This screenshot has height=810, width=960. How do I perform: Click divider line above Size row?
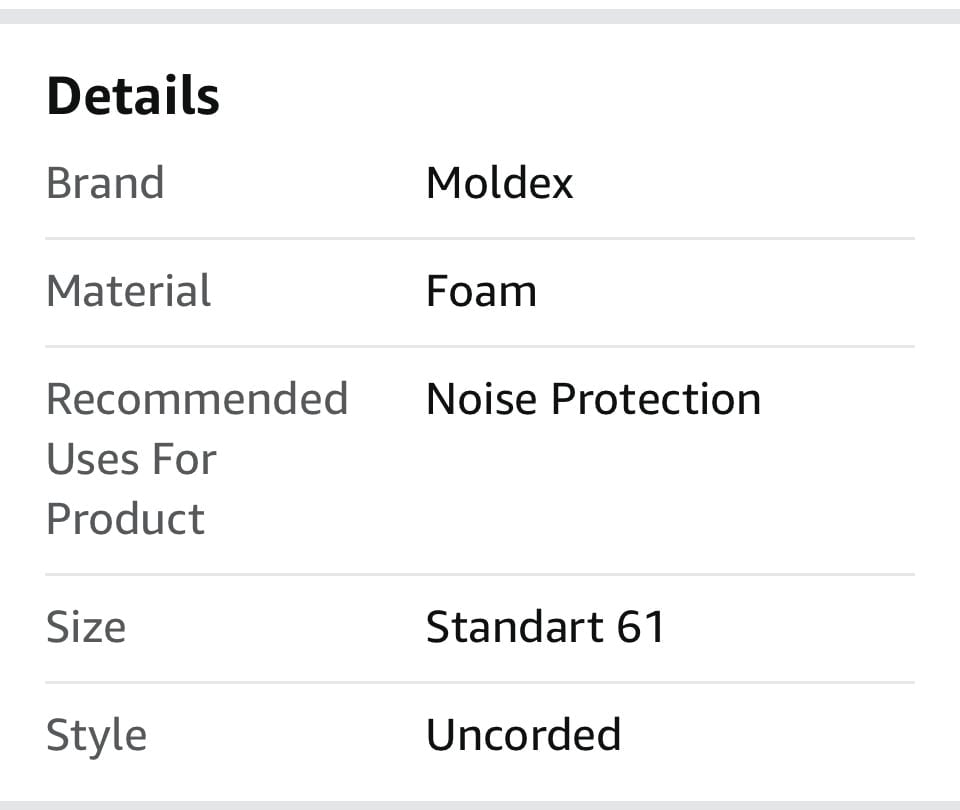pyautogui.click(x=480, y=575)
